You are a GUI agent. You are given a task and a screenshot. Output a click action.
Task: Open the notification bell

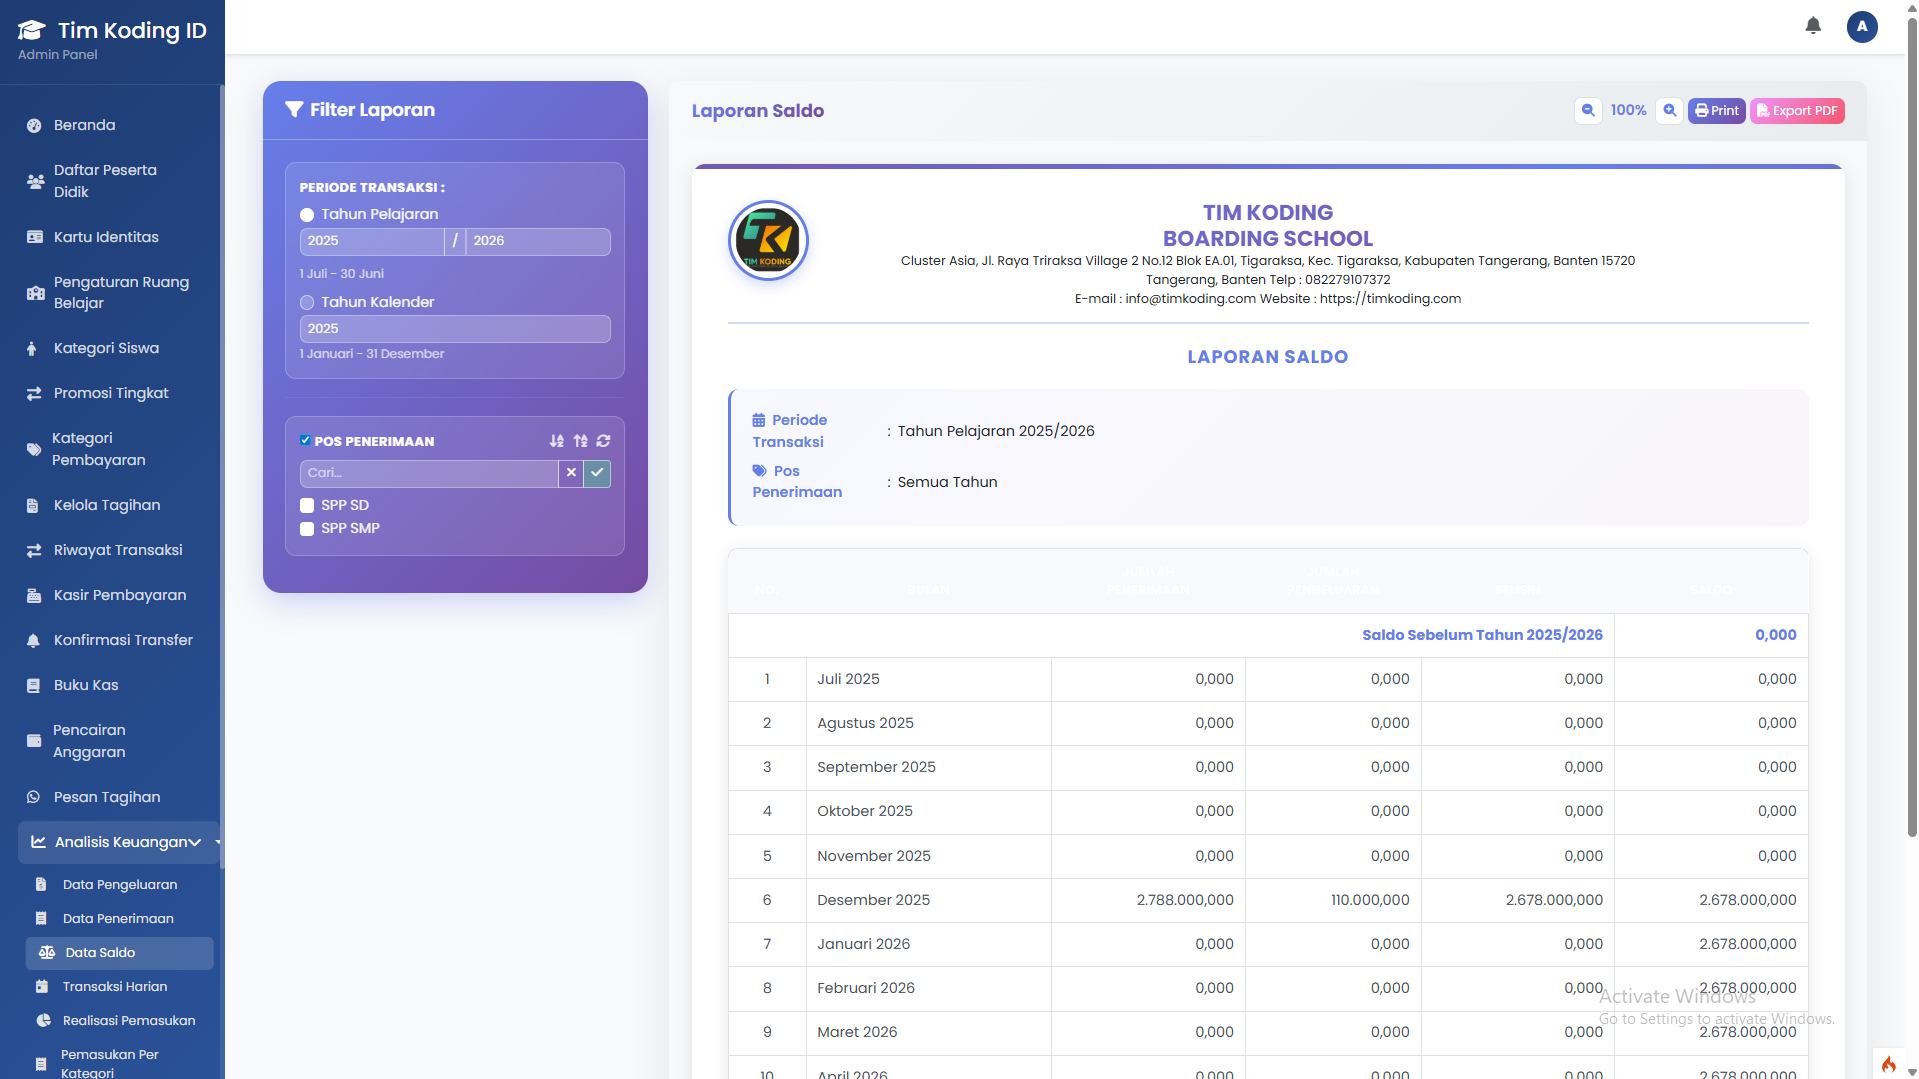coord(1812,26)
